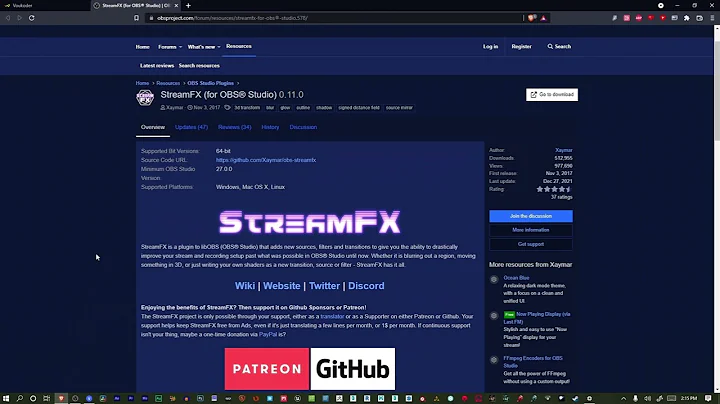Screen dimensions: 720x404
Task: Switch to the Updates (47) tab
Action: (191, 127)
